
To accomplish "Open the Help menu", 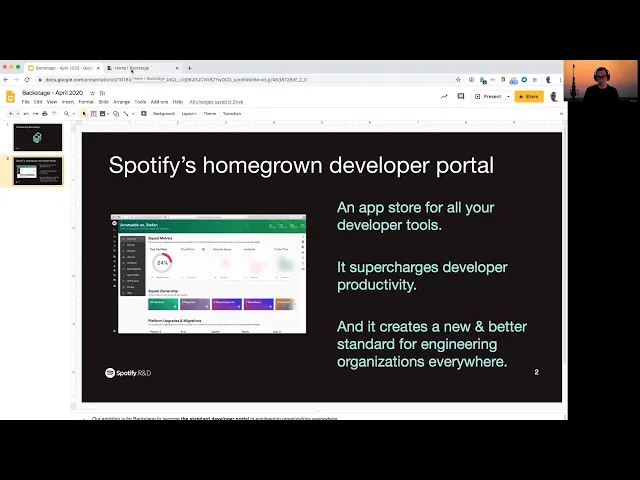I will [x=178, y=102].
